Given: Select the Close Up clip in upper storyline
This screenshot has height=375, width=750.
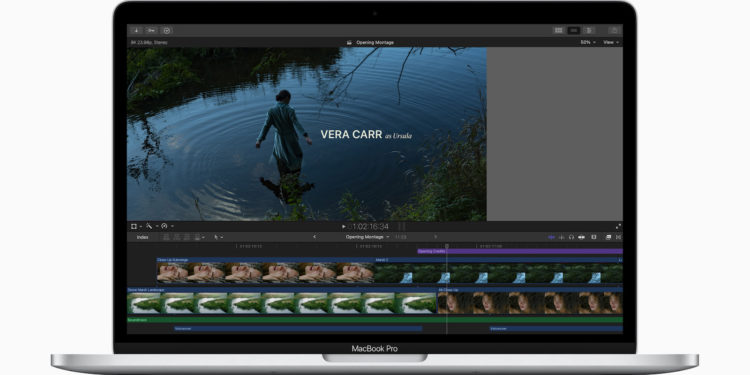Looking at the screenshot, I should point(265,270).
